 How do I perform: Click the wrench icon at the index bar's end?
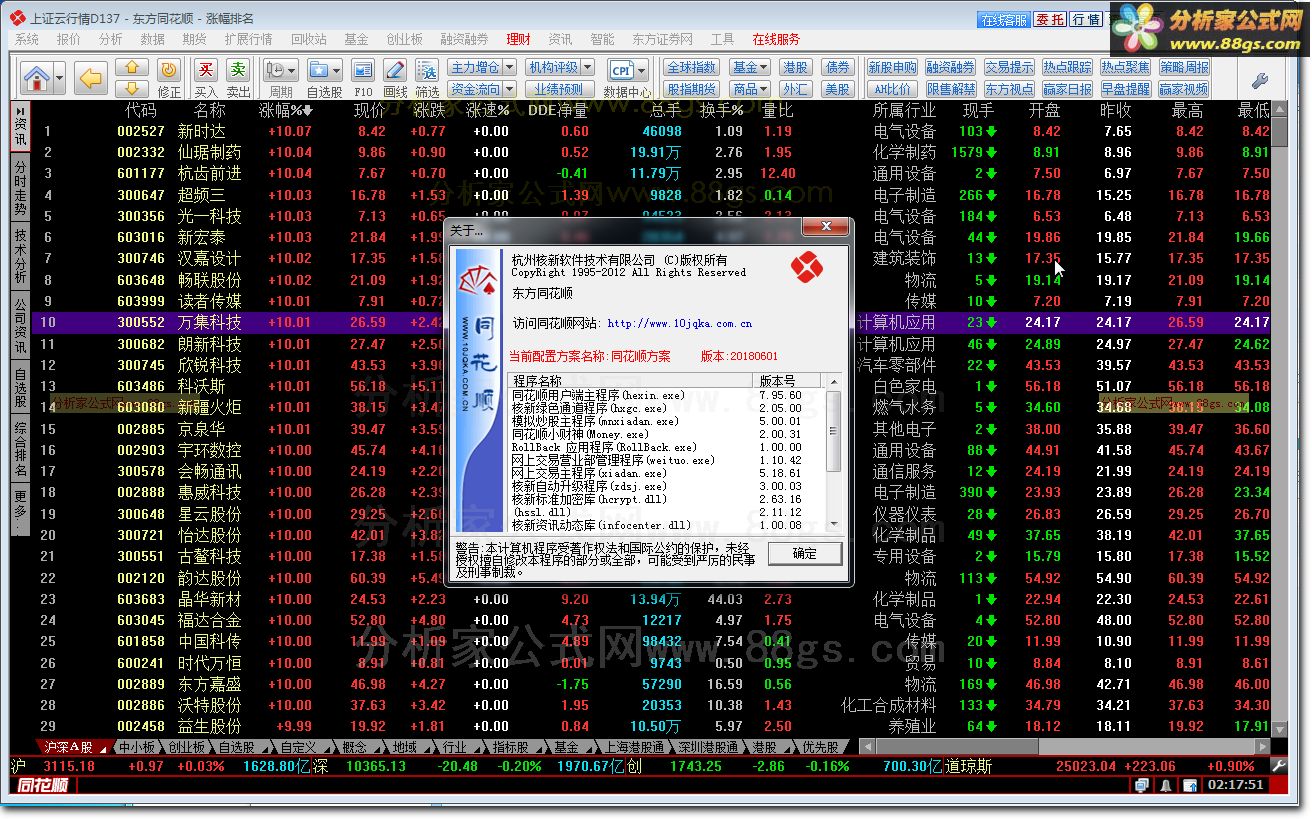1279,766
